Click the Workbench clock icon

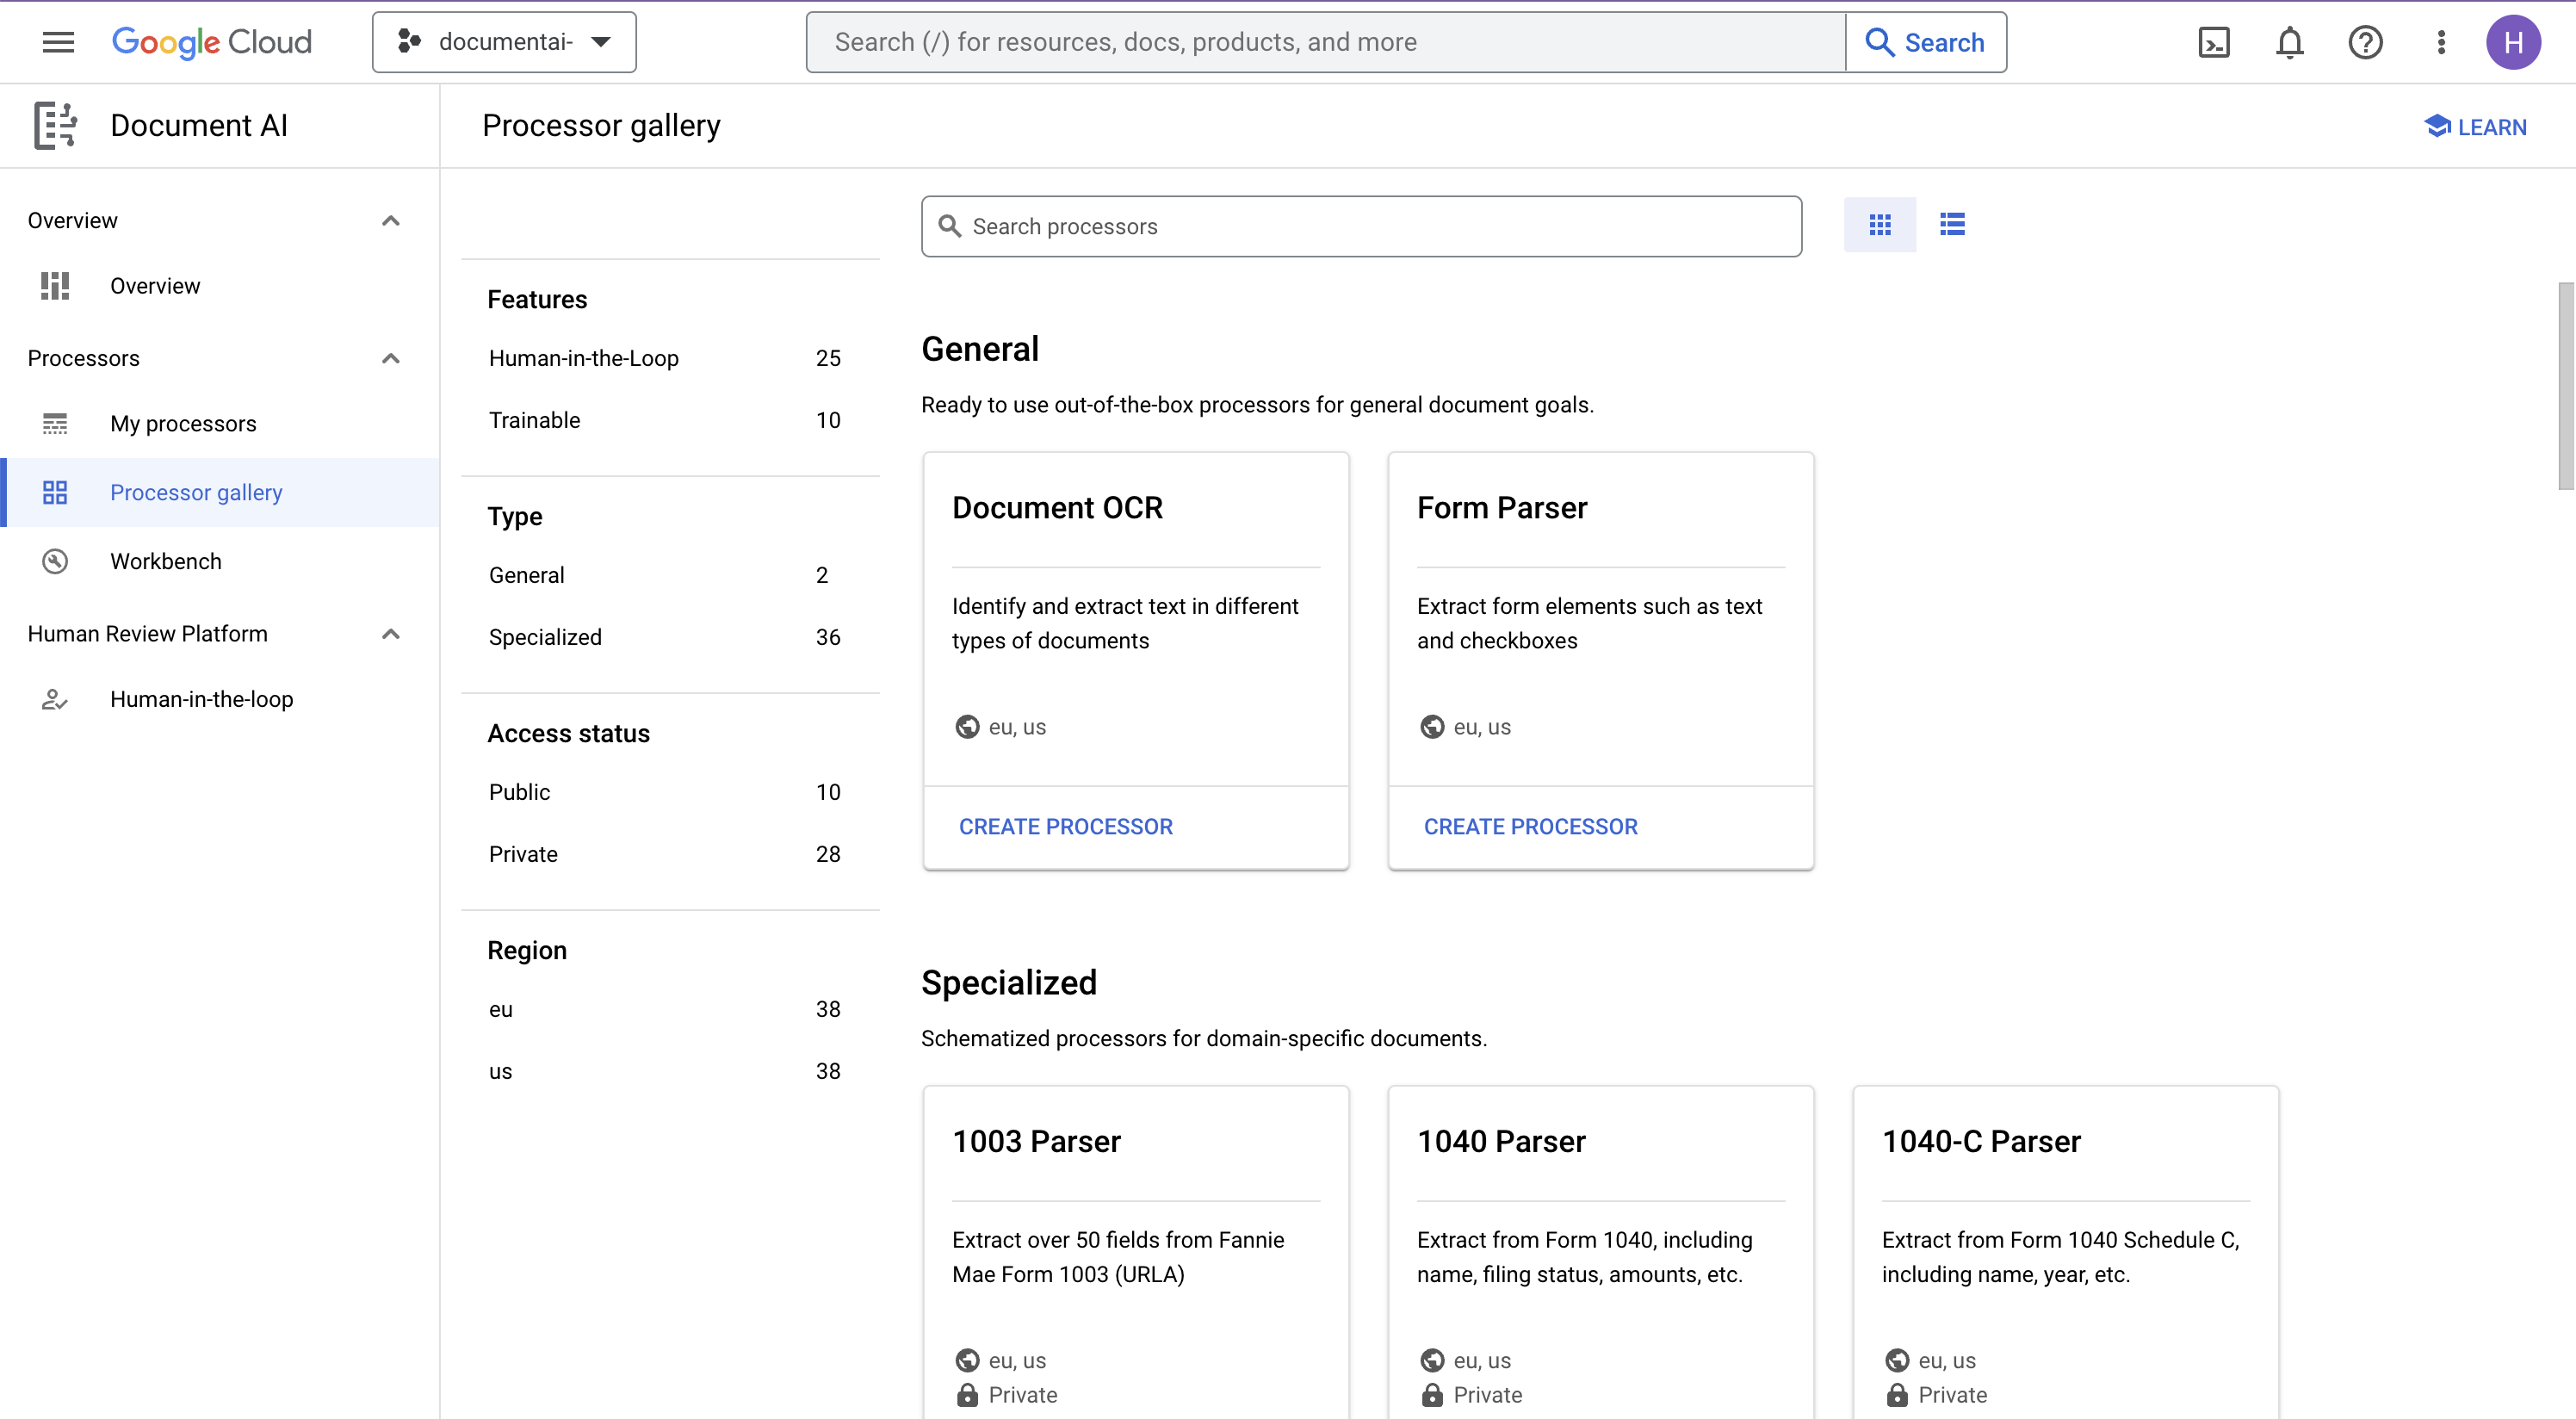pos(54,561)
